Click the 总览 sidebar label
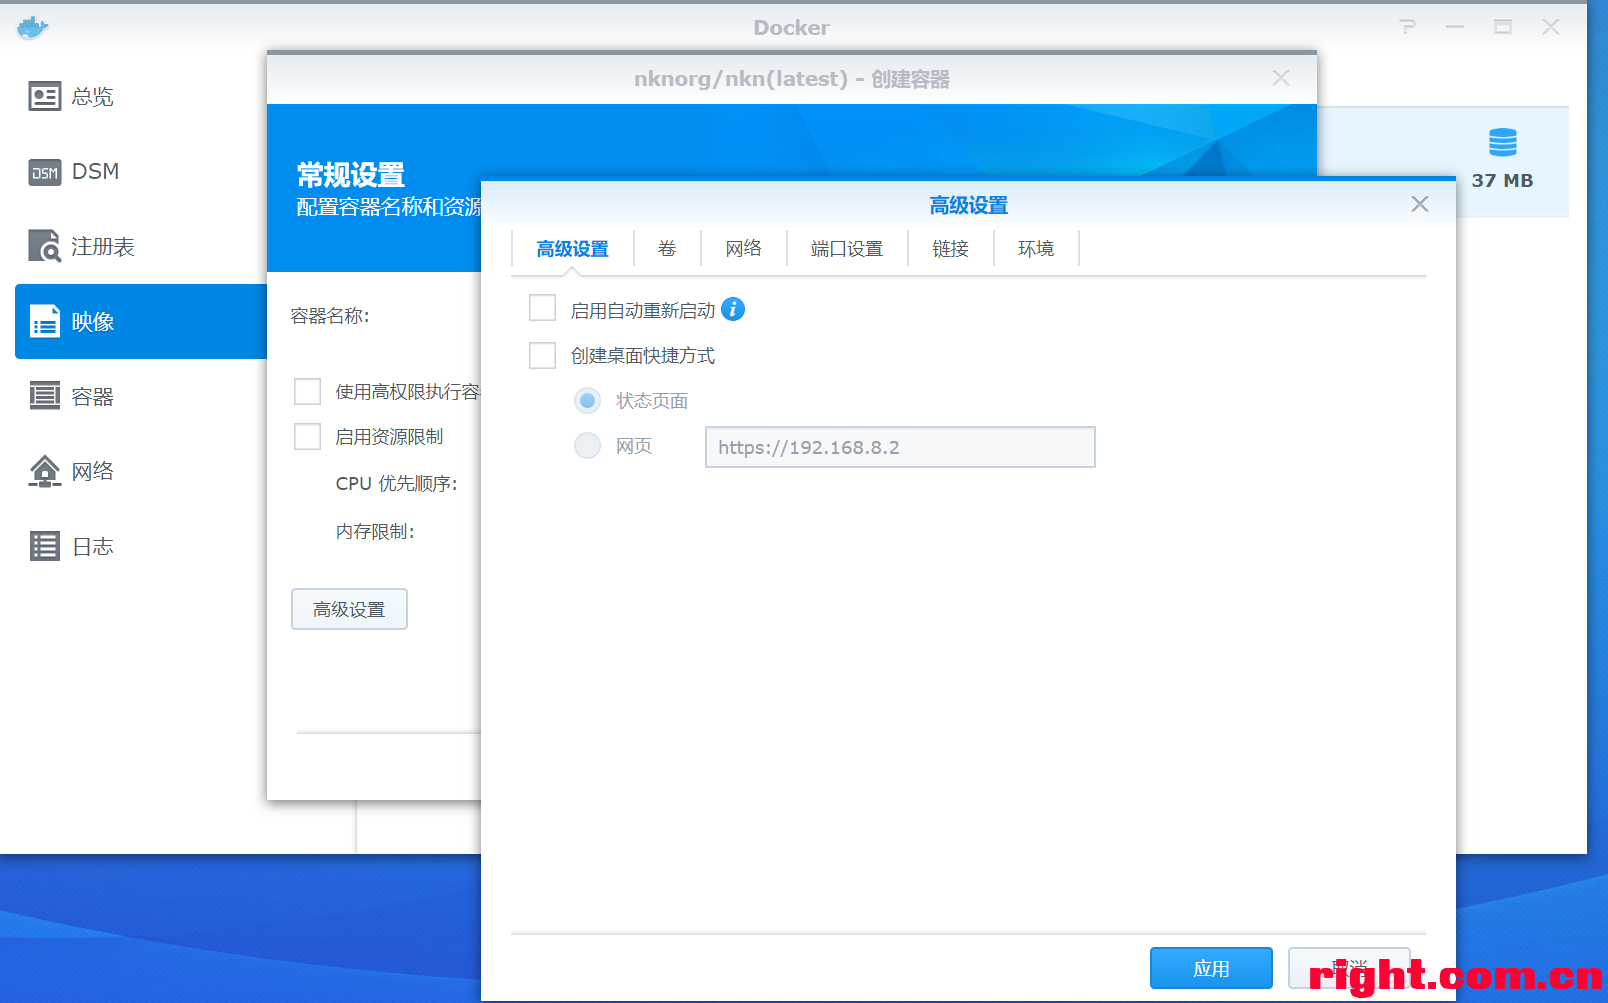This screenshot has width=1608, height=1003. [x=93, y=97]
